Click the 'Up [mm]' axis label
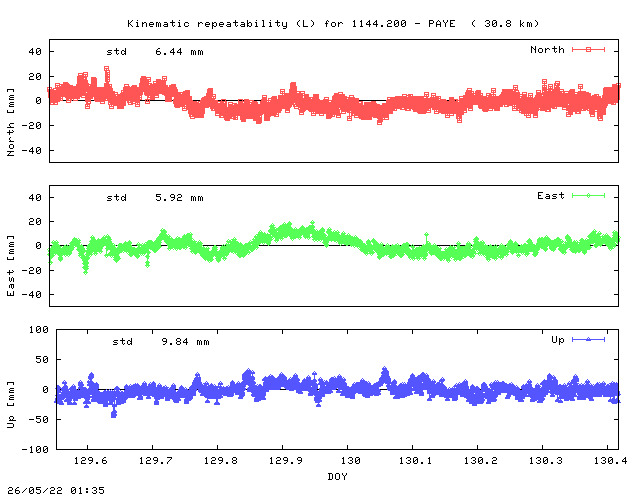The height and width of the screenshot is (496, 640). pos(11,405)
